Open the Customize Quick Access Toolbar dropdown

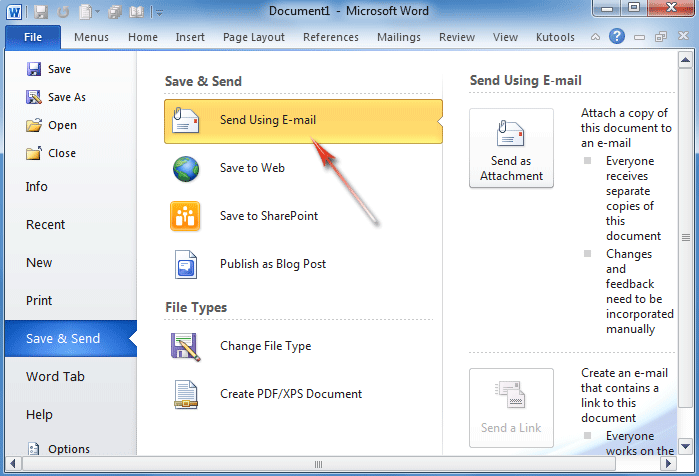(159, 13)
